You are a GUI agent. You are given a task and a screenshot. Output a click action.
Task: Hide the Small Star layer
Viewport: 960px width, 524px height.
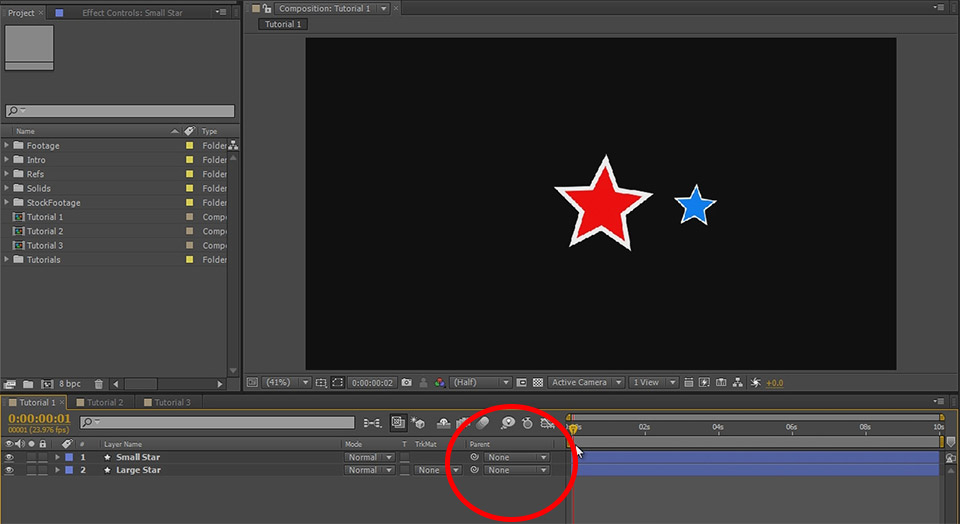[x=10, y=457]
